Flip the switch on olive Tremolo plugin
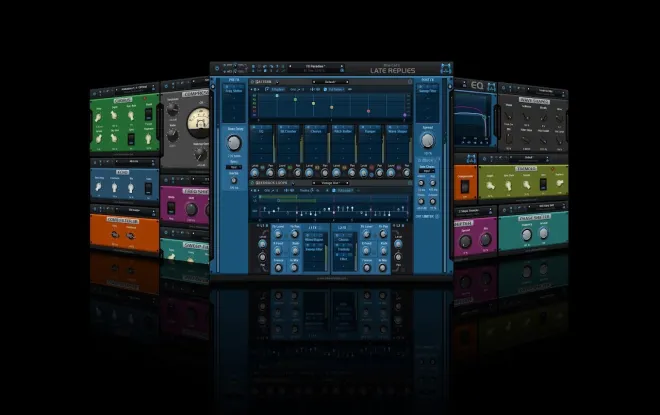660x415 pixels. pos(543,184)
